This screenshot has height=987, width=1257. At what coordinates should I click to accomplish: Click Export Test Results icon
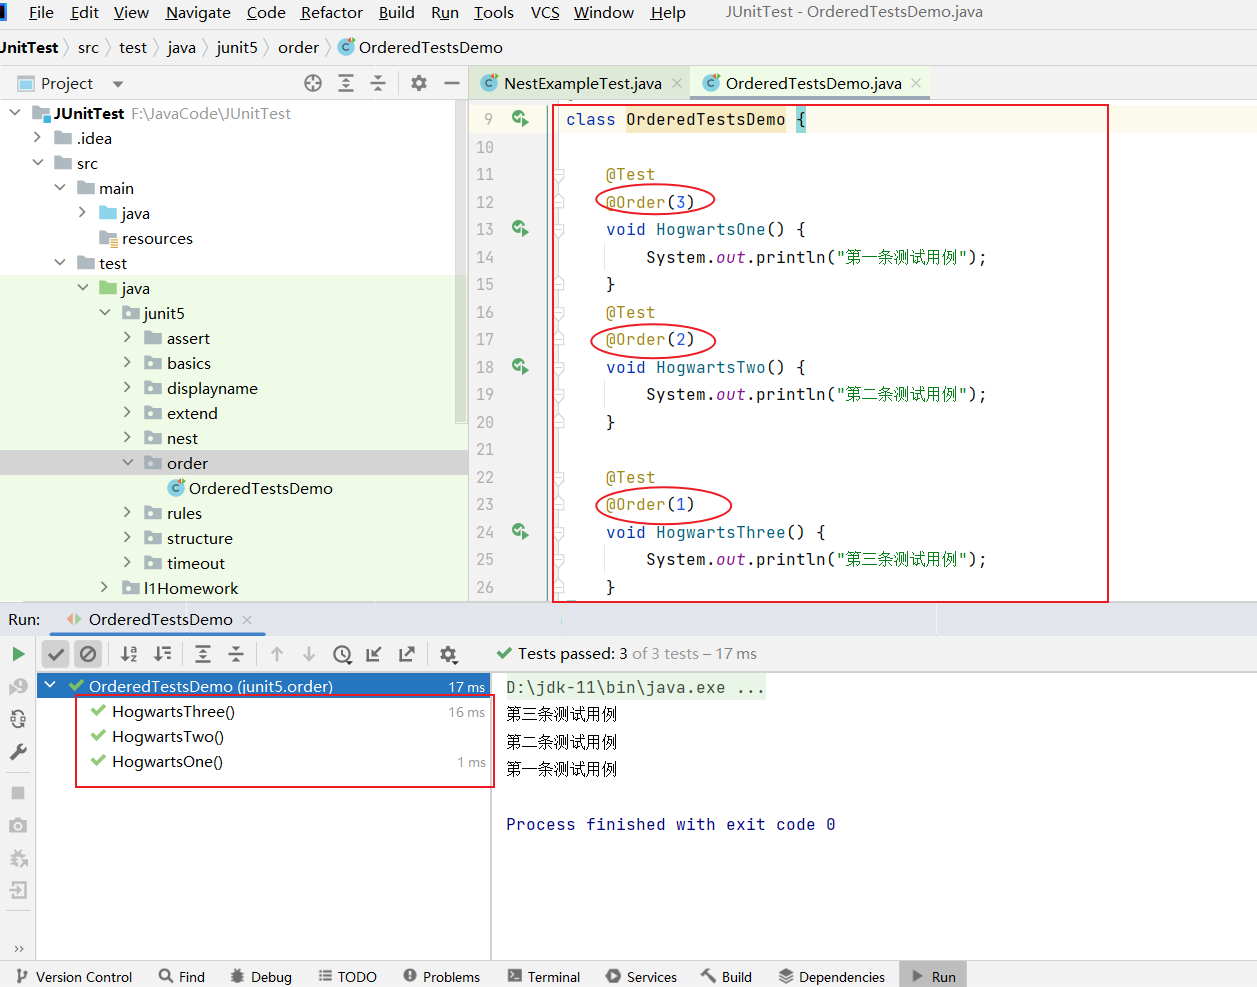[407, 654]
